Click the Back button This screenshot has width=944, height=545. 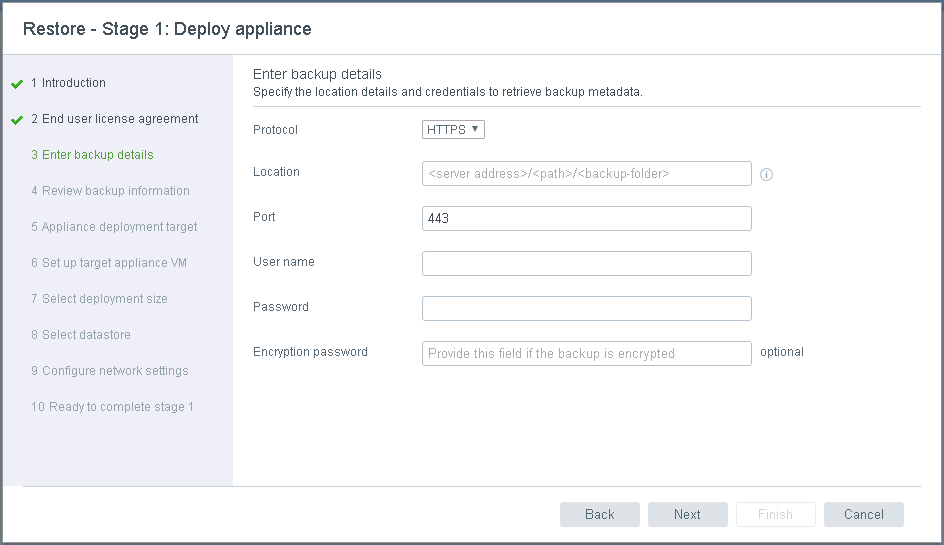(600, 514)
